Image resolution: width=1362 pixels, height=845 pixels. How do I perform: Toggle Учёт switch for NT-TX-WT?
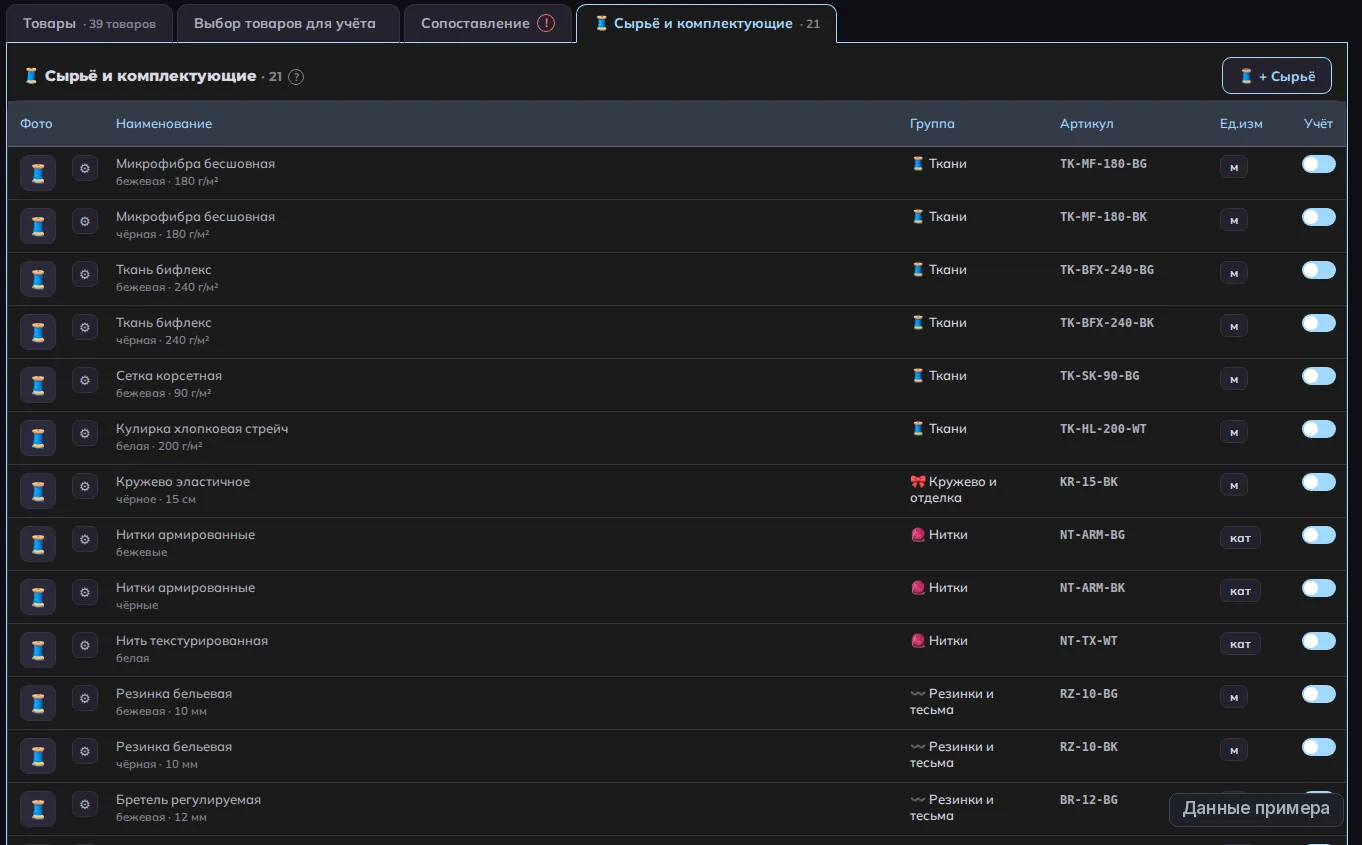tap(1318, 641)
